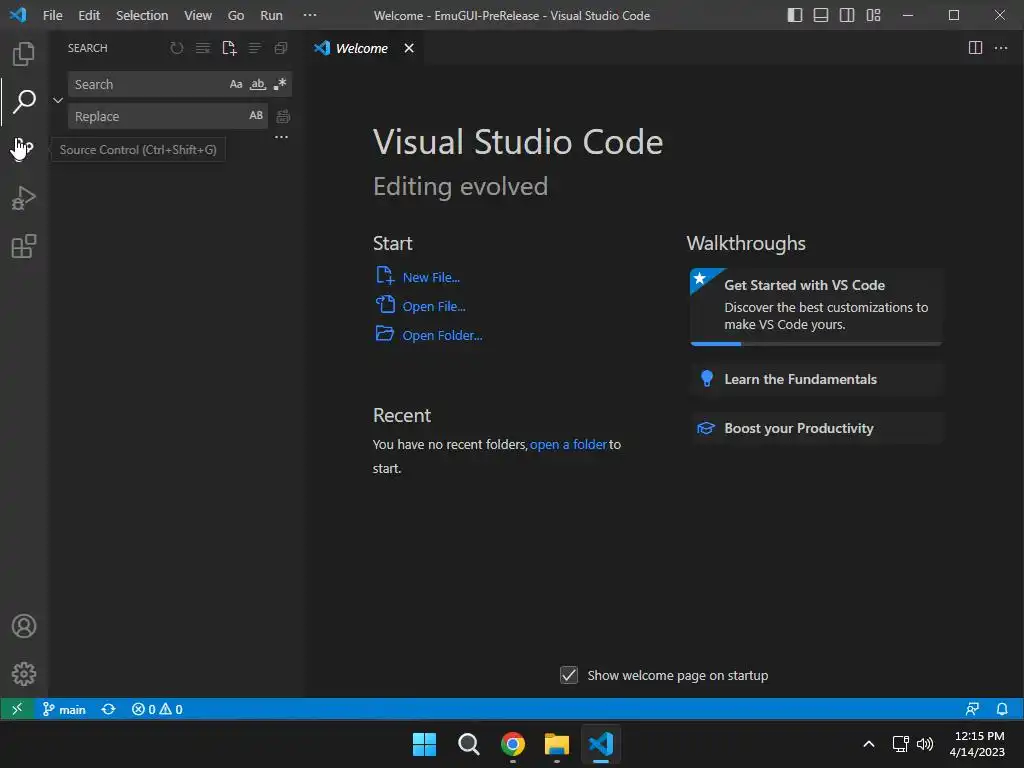Click the Replace All icon
Screen dimensions: 1024x768
click(283, 116)
